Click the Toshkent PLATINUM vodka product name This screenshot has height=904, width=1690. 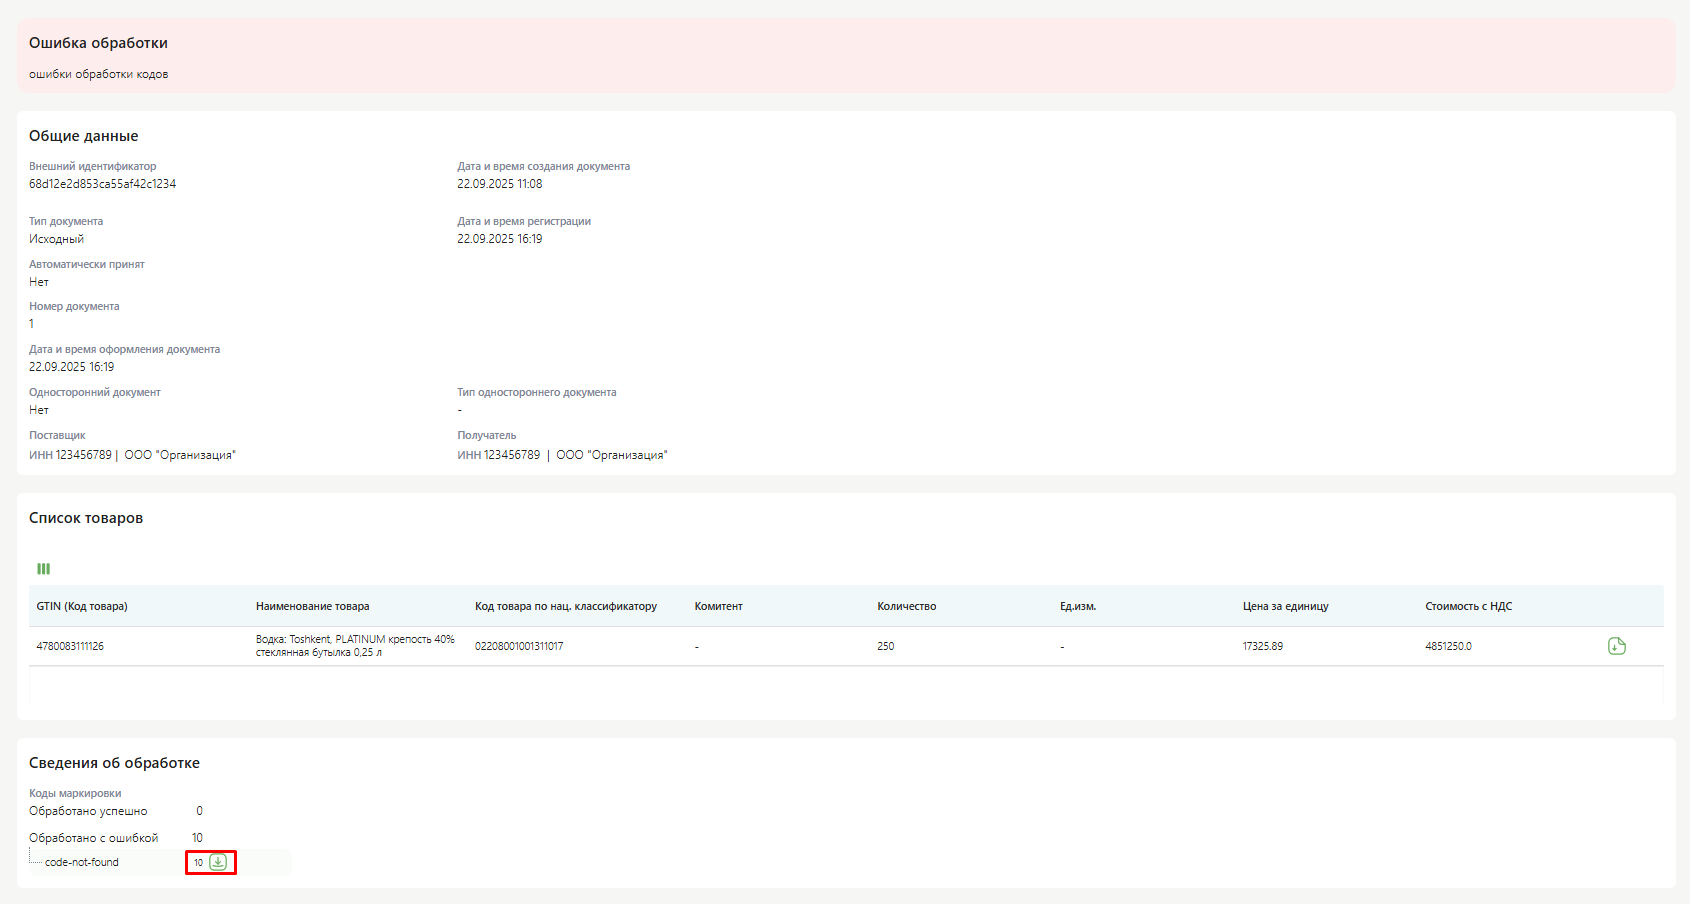pyautogui.click(x=354, y=646)
